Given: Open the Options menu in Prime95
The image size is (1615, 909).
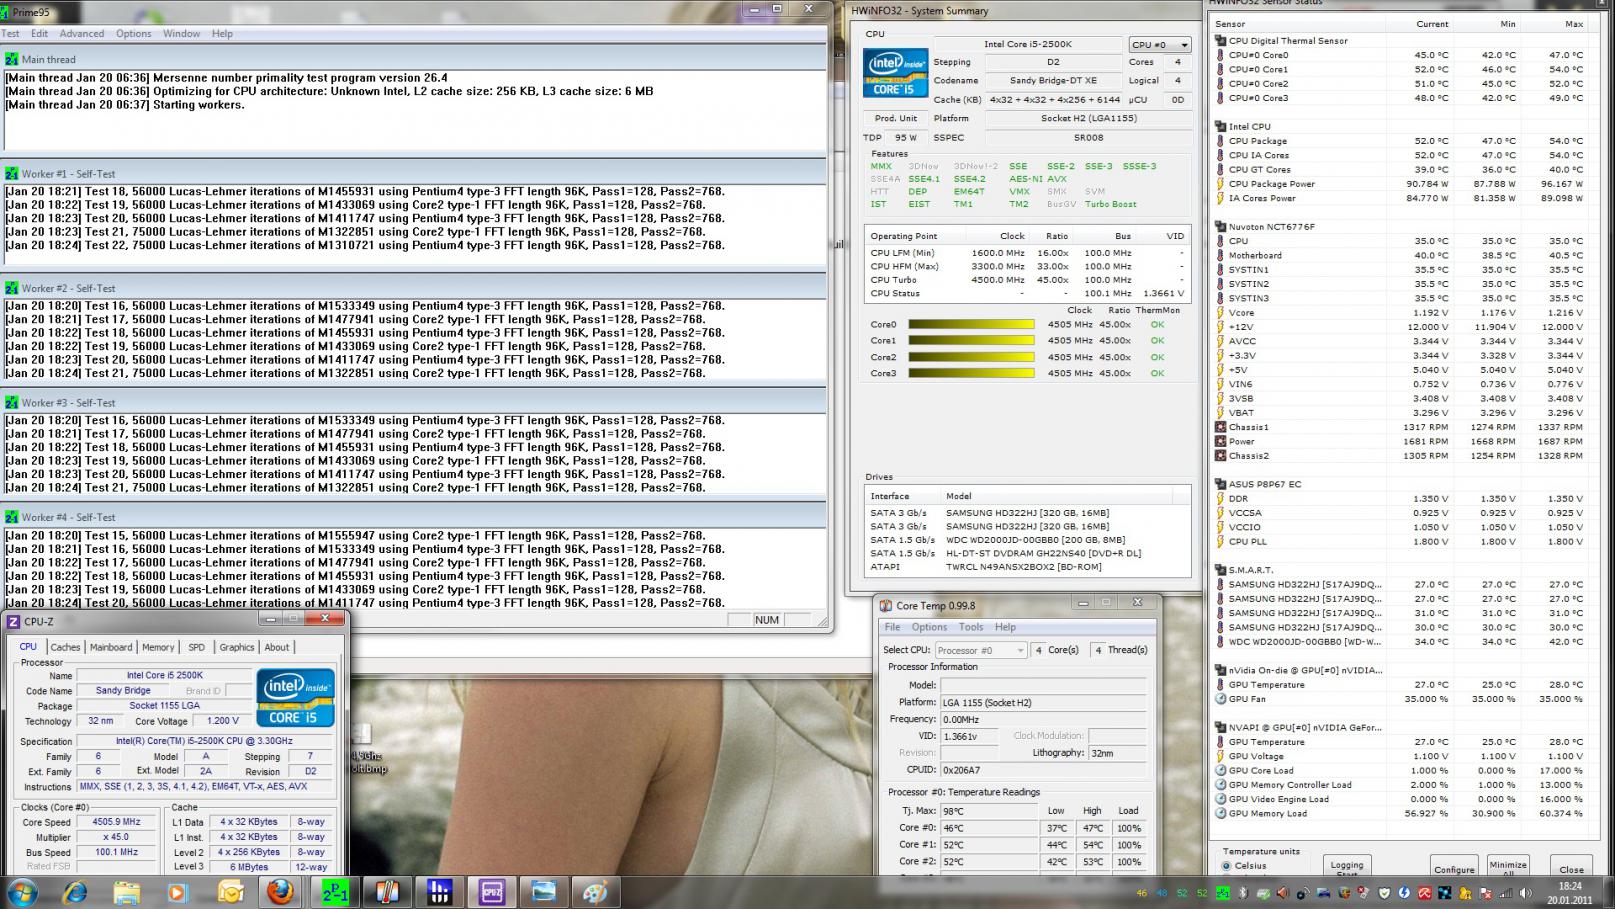Looking at the screenshot, I should (134, 34).
